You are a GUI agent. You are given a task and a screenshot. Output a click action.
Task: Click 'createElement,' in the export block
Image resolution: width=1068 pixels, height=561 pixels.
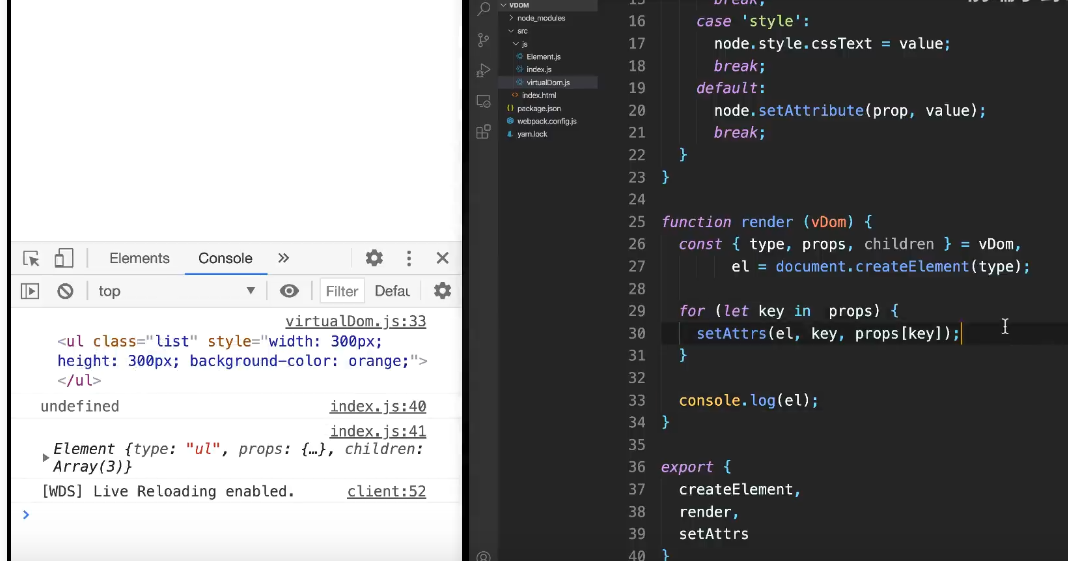pyautogui.click(x=739, y=490)
